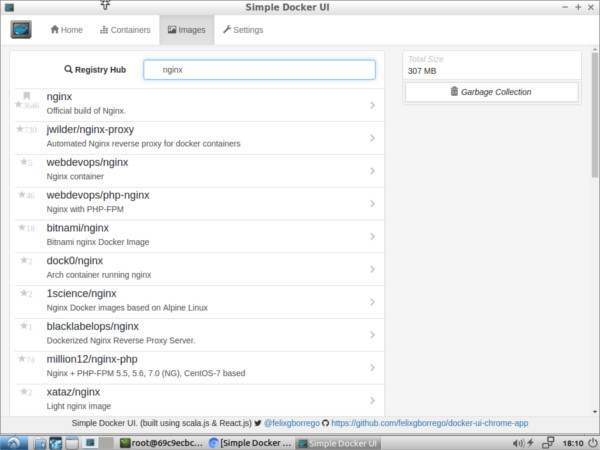Open the start menu icon on taskbar

coord(14,443)
